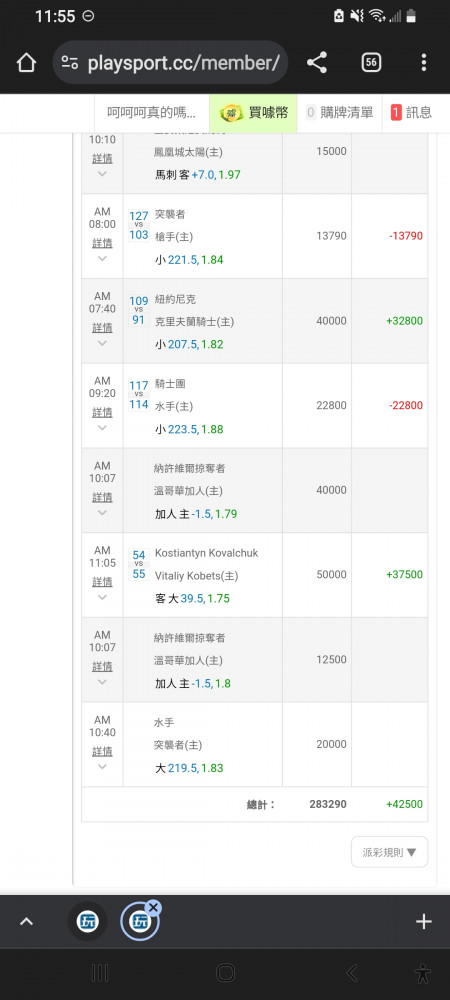The image size is (450, 1000).
Task: Open the 買噱幣 tab
Action: (254, 113)
